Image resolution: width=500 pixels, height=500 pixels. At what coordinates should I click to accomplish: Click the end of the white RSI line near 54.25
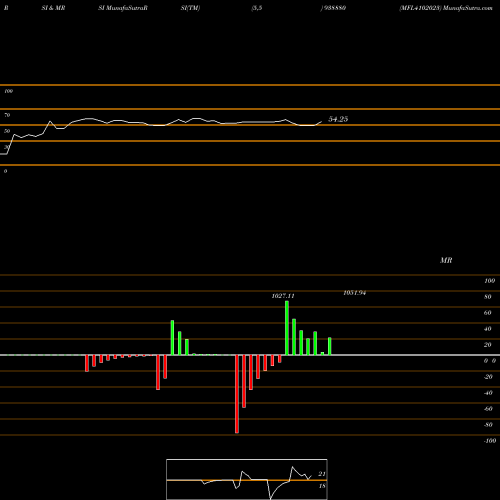point(321,122)
